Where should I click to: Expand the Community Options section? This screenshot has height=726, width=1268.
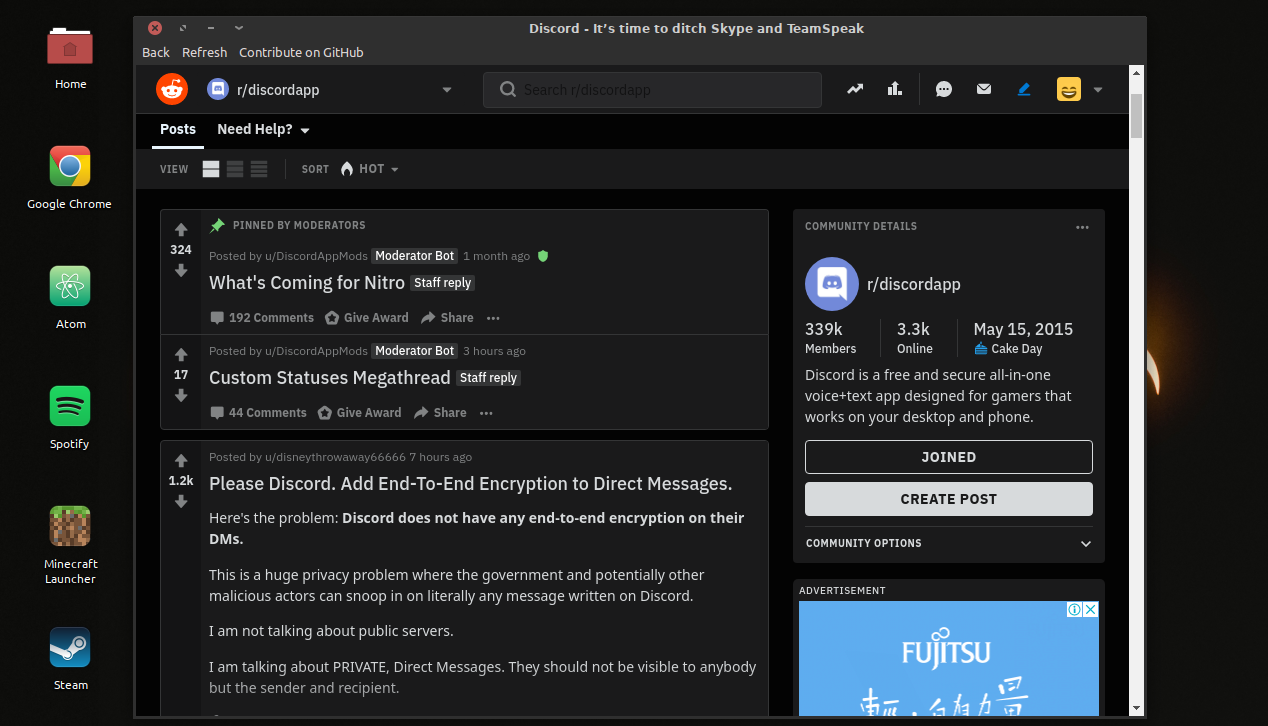948,543
